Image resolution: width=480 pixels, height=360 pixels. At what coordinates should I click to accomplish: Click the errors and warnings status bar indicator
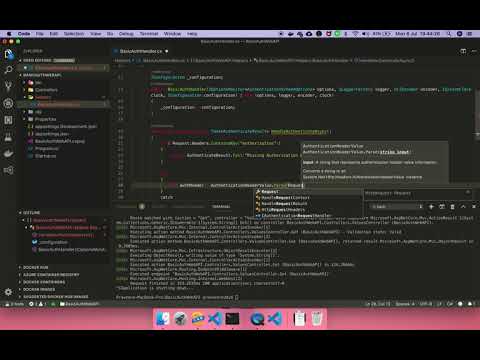tap(37, 304)
